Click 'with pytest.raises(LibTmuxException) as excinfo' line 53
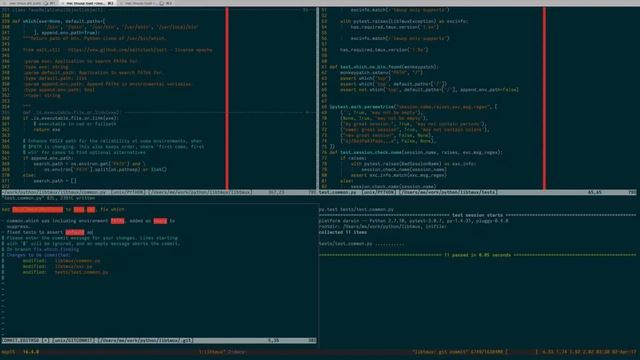 click(404, 21)
